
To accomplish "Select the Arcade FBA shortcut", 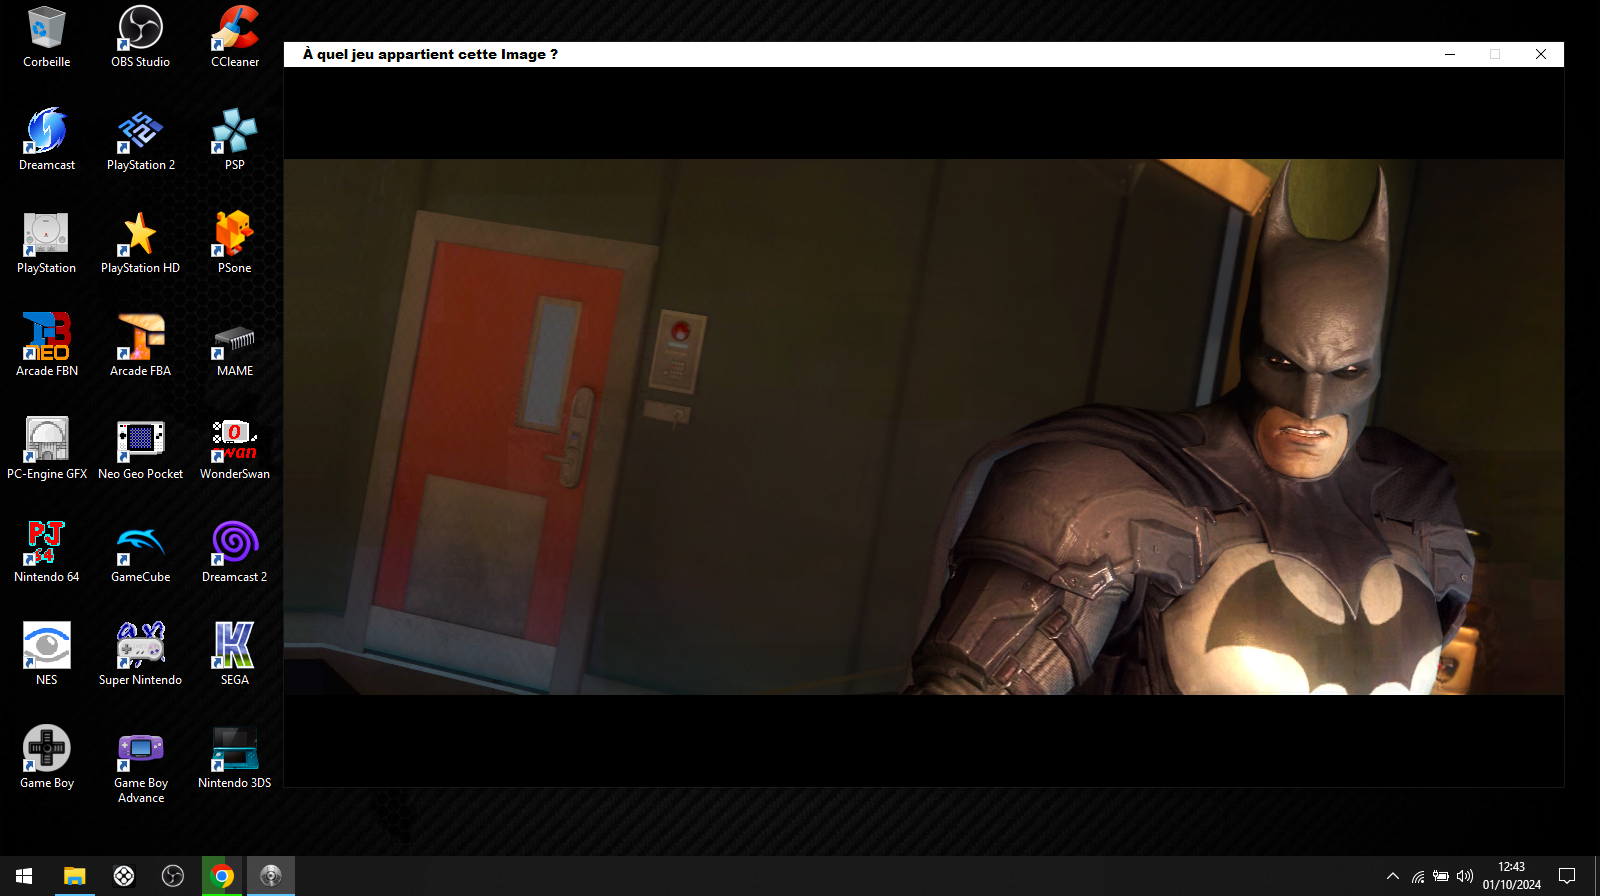I will click(x=140, y=346).
